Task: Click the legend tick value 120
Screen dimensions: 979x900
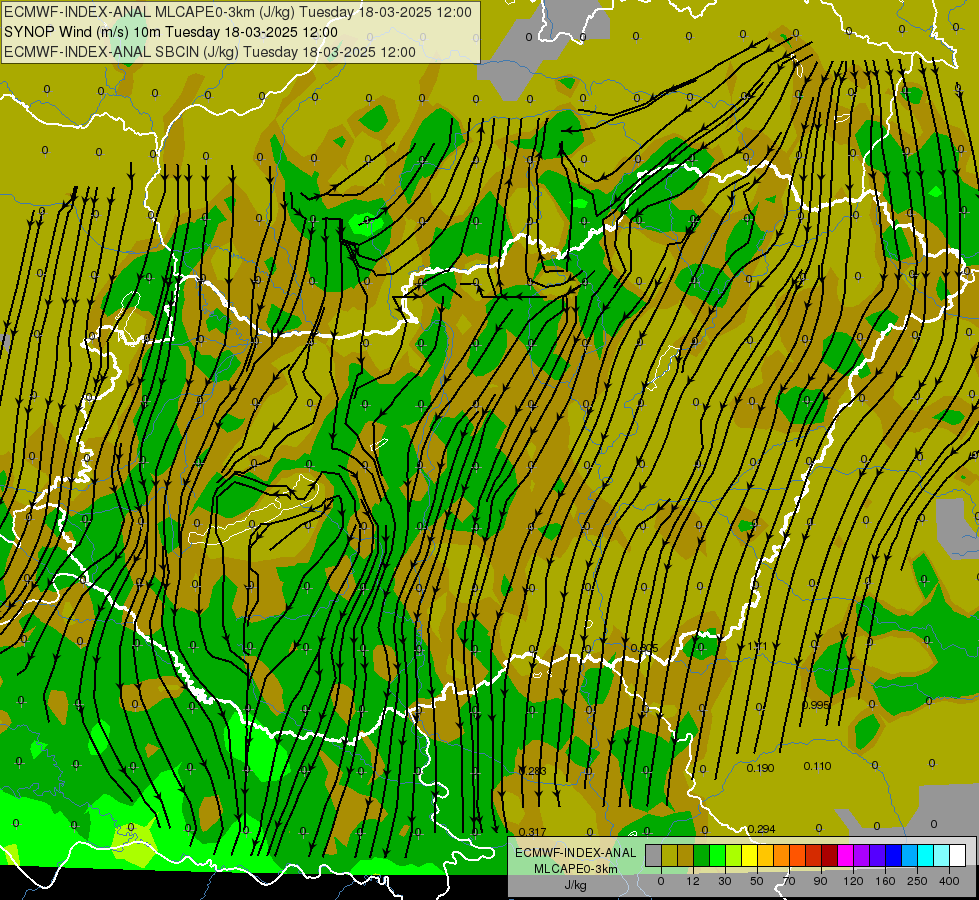Action: tap(853, 881)
